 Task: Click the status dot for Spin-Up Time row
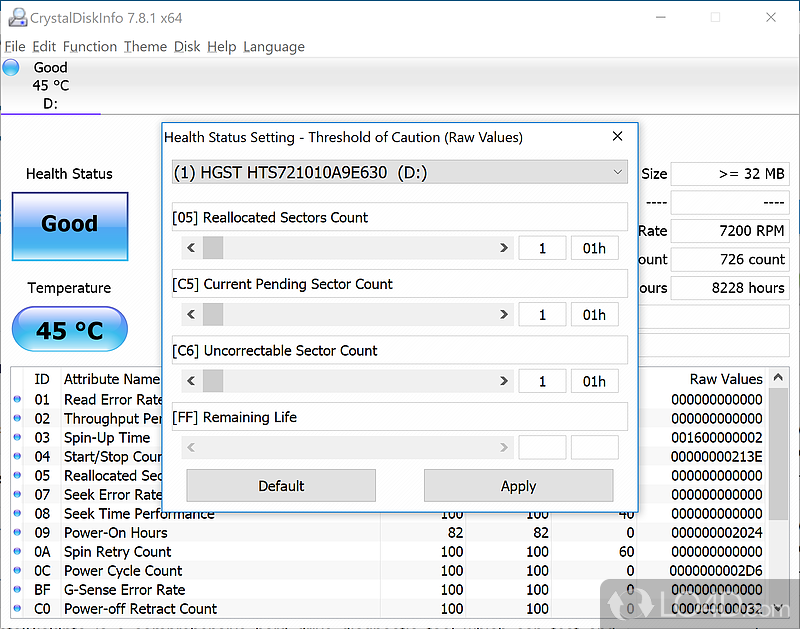[17, 437]
